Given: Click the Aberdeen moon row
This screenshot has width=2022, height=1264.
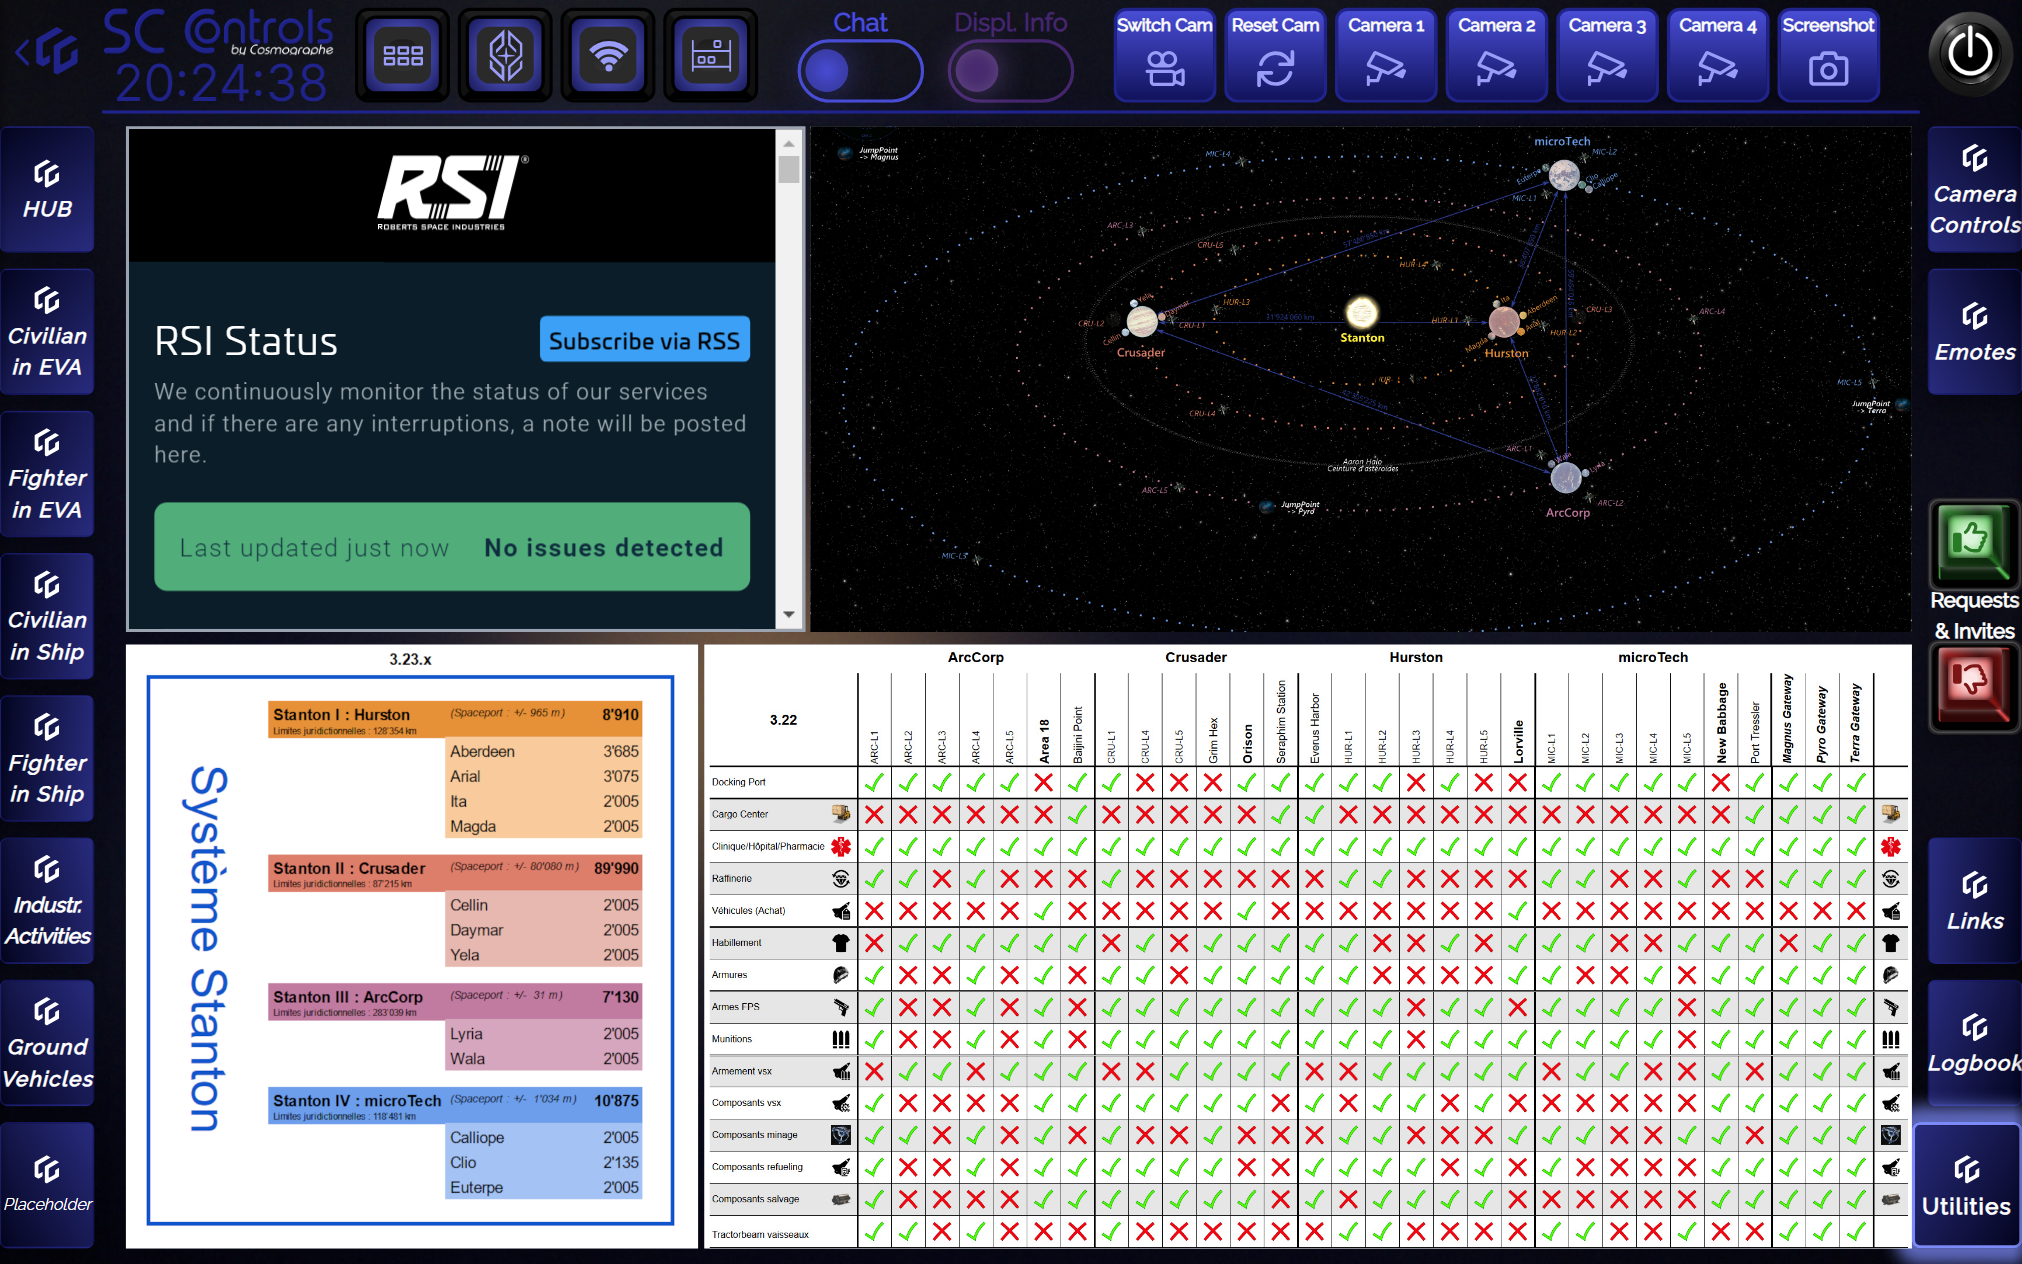Looking at the screenshot, I should pos(544,751).
